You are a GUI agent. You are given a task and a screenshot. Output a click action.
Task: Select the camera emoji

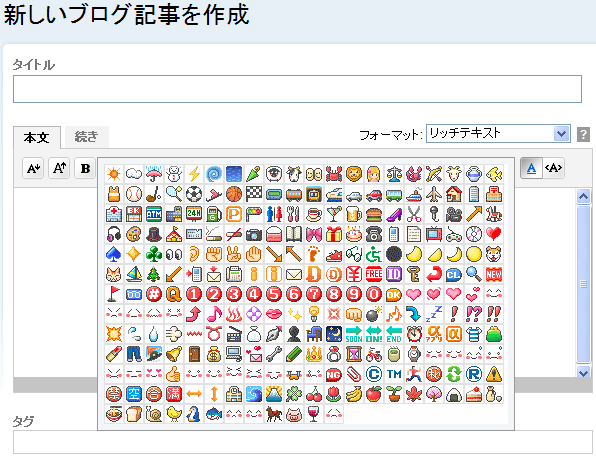click(x=254, y=234)
